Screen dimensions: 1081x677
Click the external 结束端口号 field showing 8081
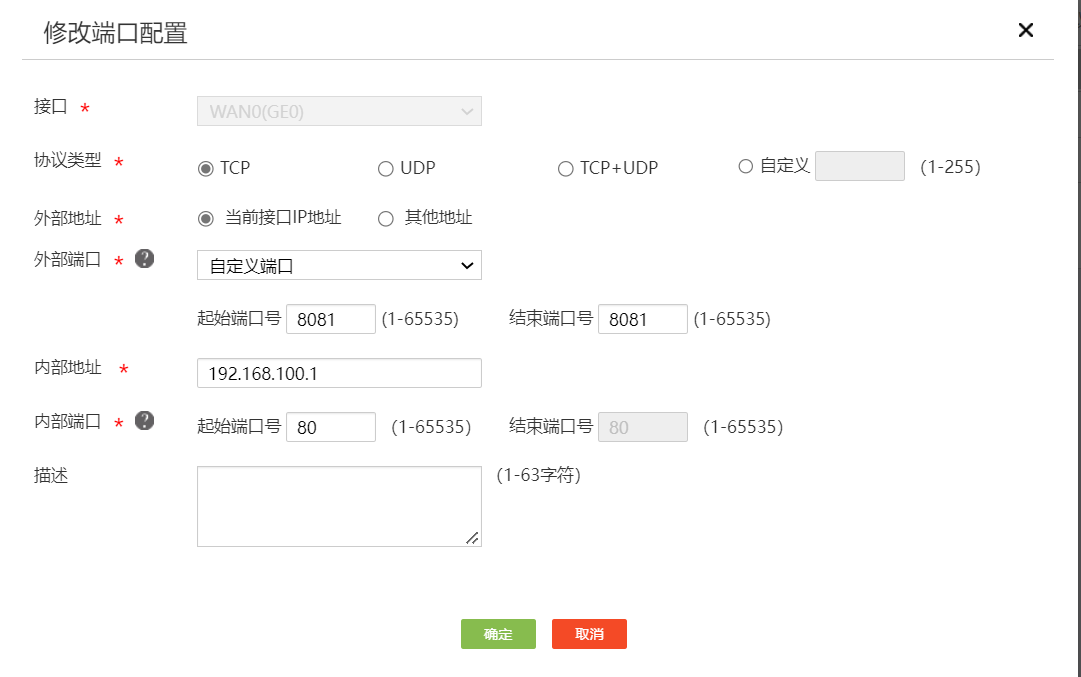pos(642,319)
